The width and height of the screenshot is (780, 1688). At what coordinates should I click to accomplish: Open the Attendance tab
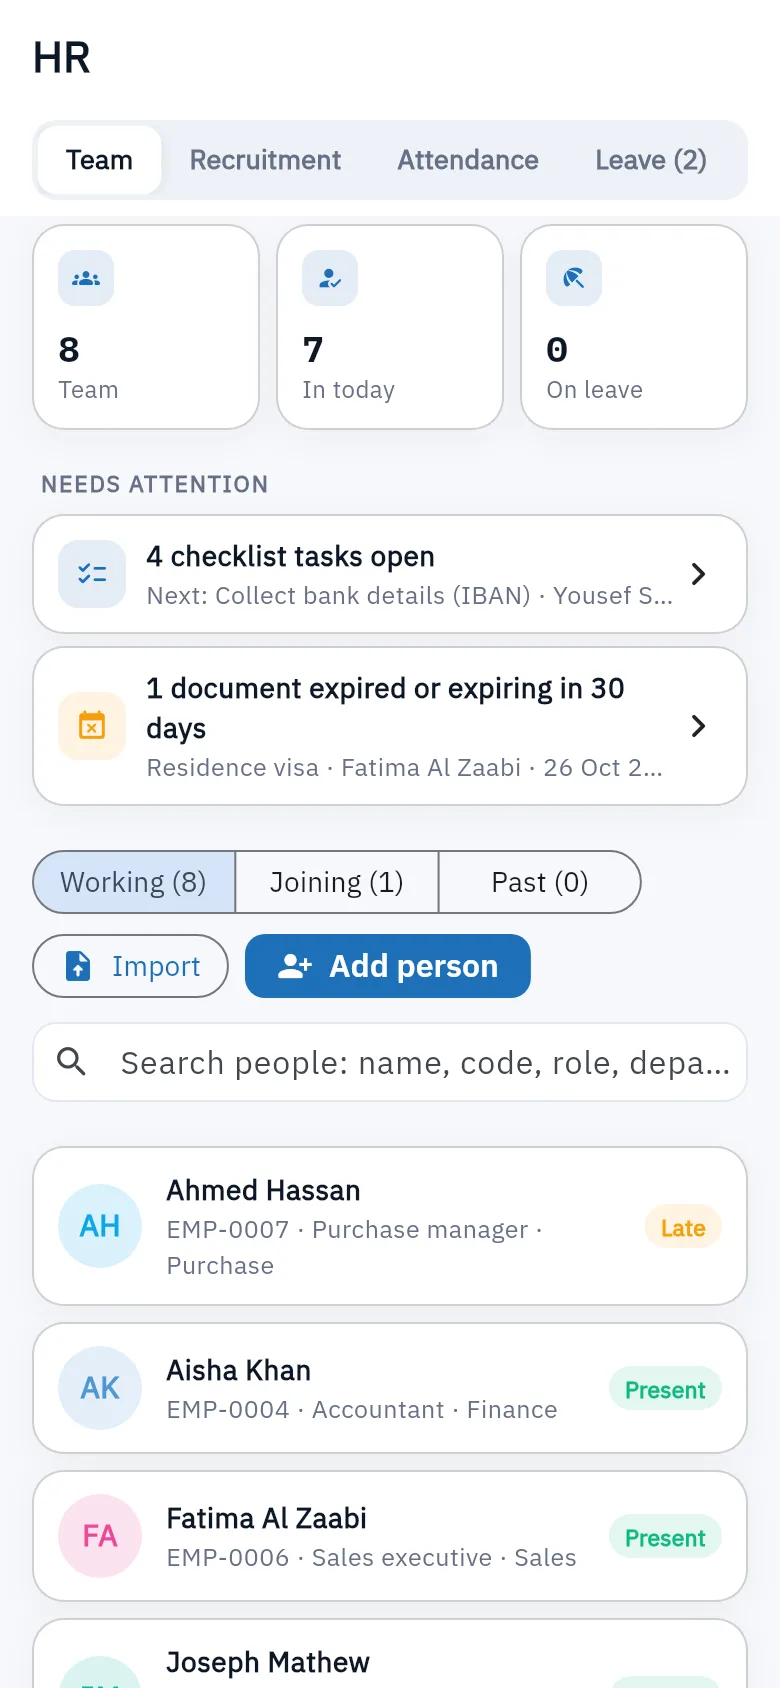(468, 160)
